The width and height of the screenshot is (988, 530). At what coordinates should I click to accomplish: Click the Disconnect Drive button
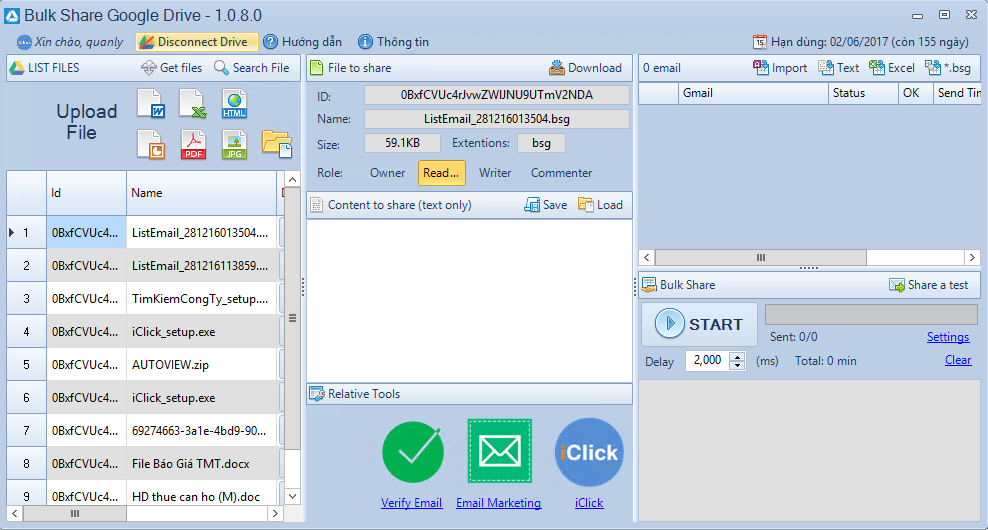(196, 42)
